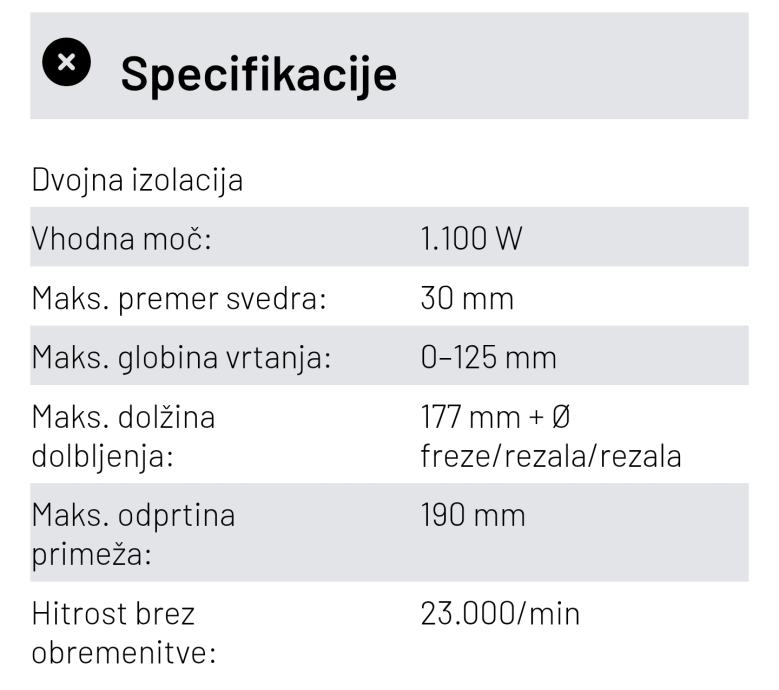779x690 pixels.
Task: Click the Vhodna moč table row
Action: point(390,237)
